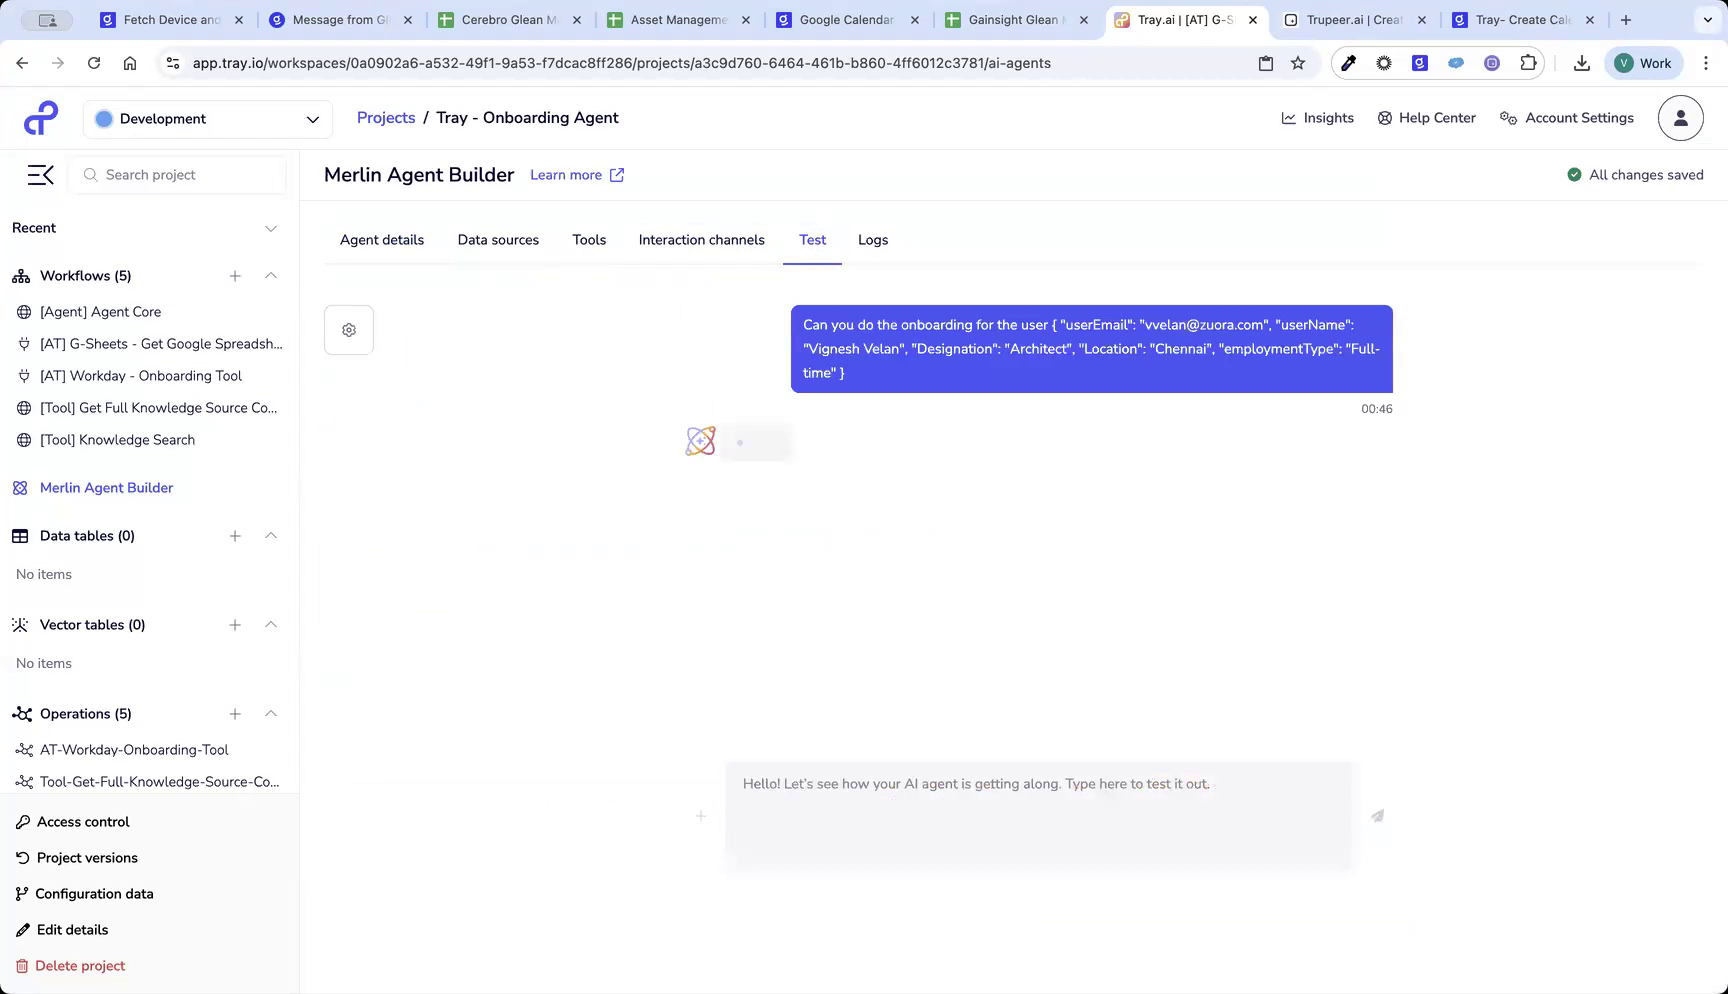
Task: Add a new operation with the plus icon
Action: pos(235,714)
